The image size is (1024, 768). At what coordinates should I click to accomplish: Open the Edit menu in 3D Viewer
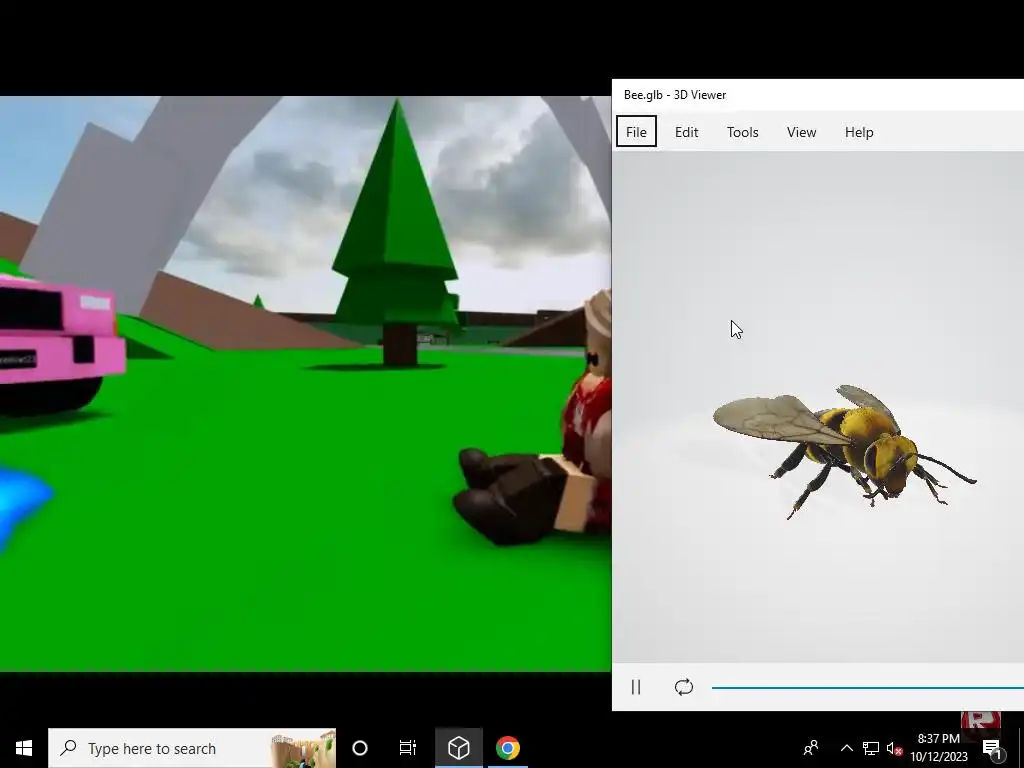[686, 132]
